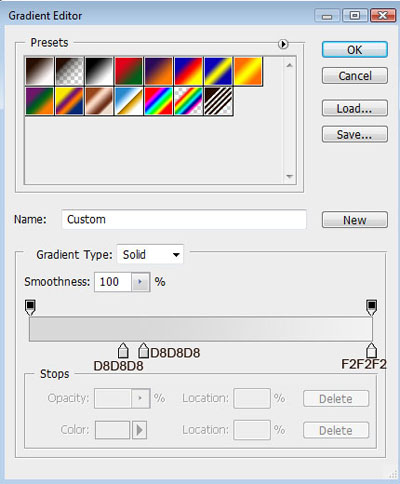Click the left opacity stop above gradient bar
Image resolution: width=400 pixels, height=484 pixels.
pos(30,307)
